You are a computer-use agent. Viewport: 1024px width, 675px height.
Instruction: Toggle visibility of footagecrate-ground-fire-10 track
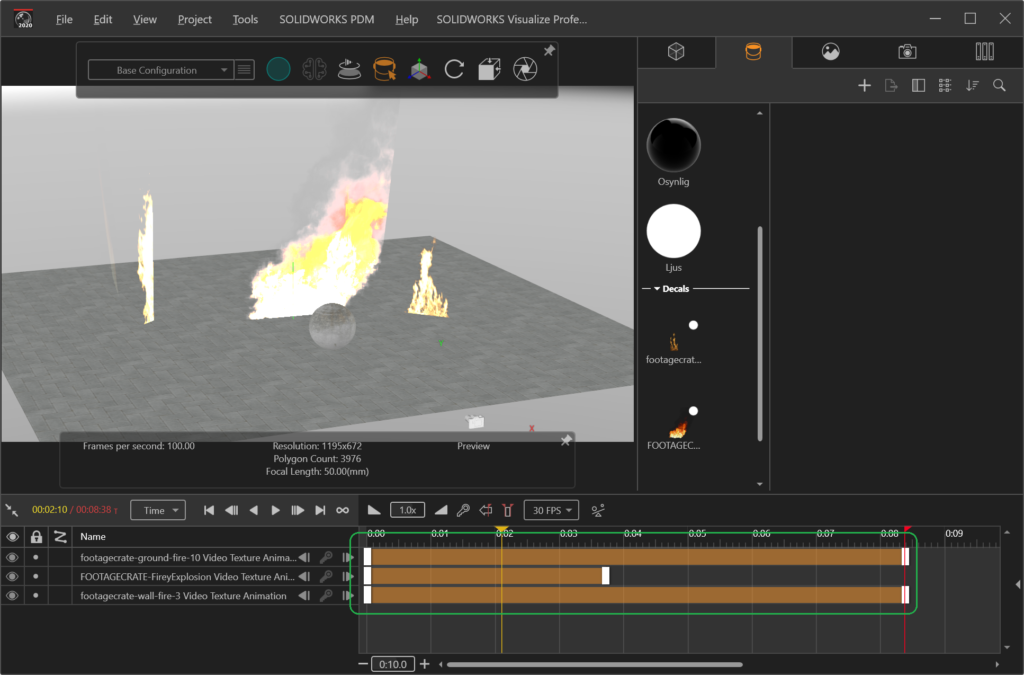(13, 557)
